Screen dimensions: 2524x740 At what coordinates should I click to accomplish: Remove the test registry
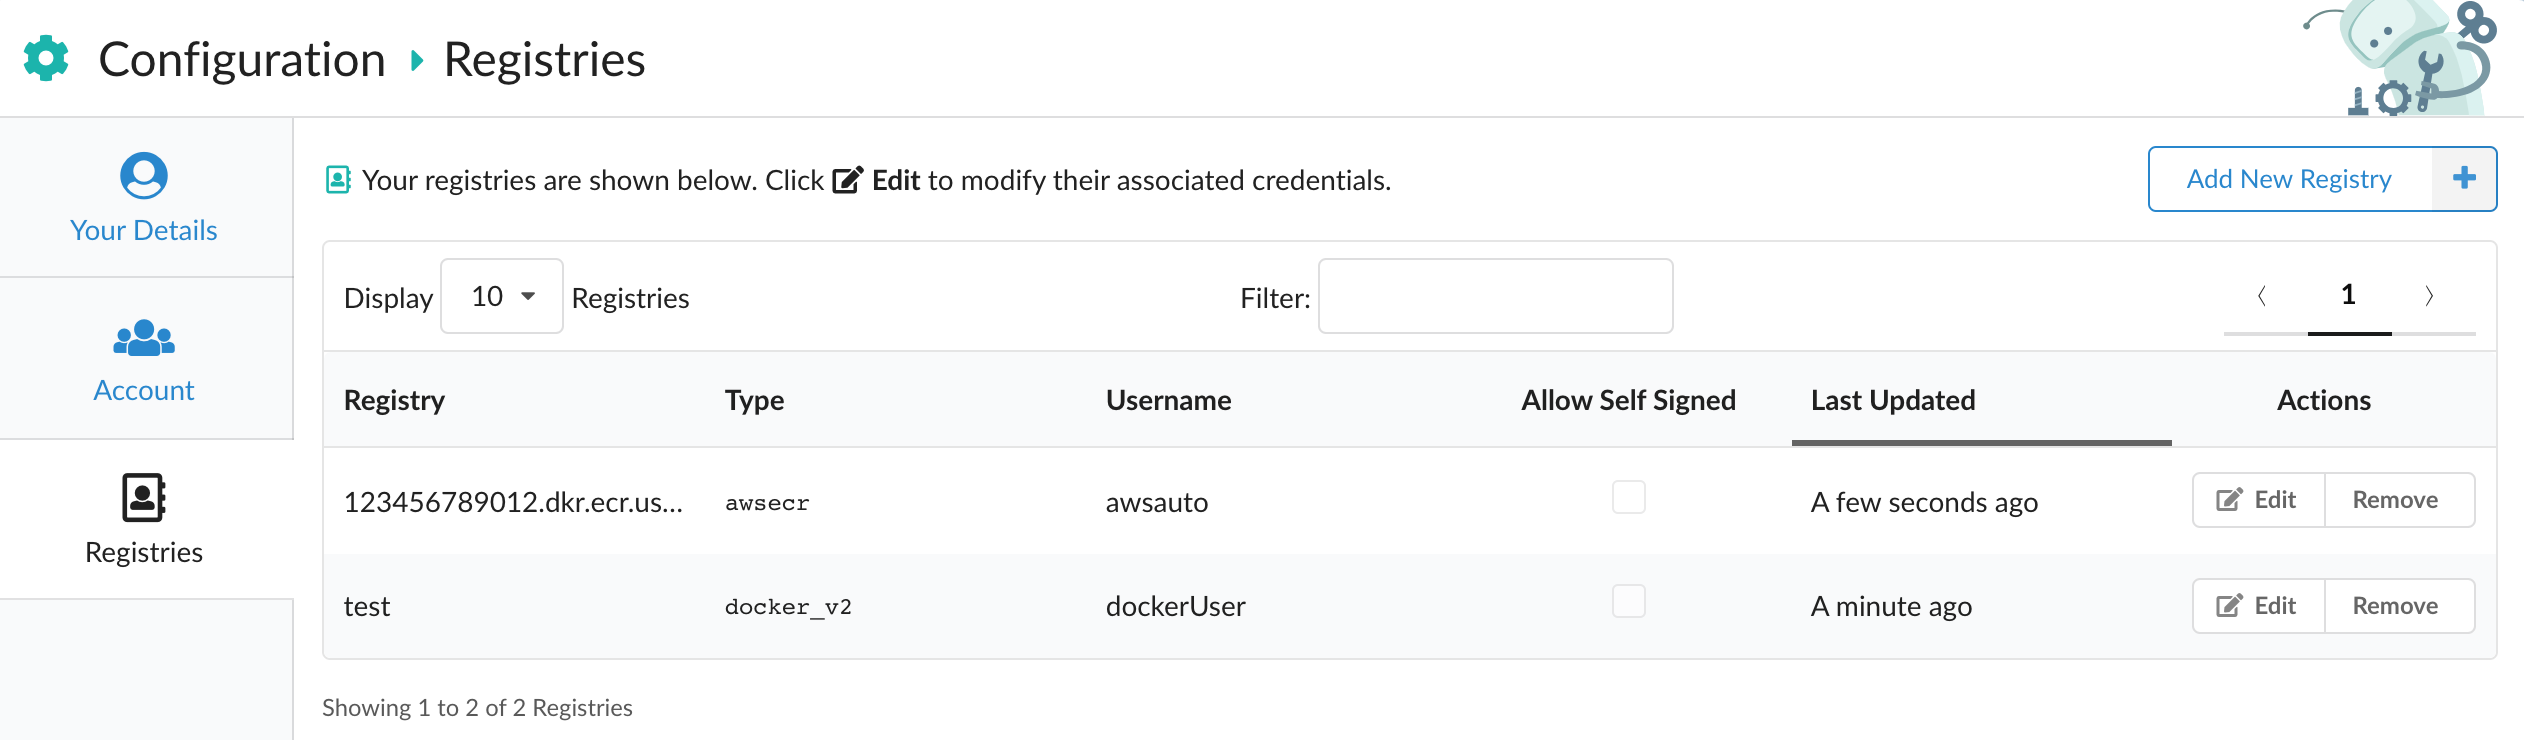click(x=2395, y=606)
